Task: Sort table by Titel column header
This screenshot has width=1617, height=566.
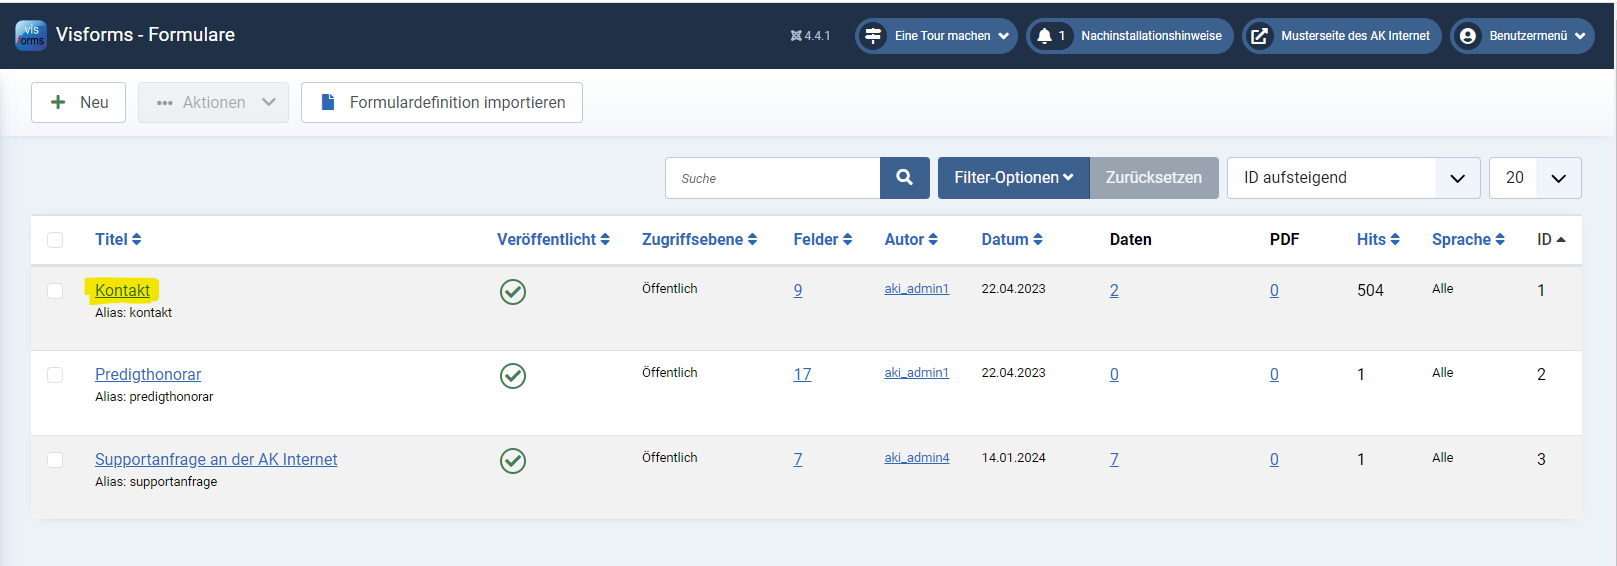Action: pyautogui.click(x=118, y=240)
